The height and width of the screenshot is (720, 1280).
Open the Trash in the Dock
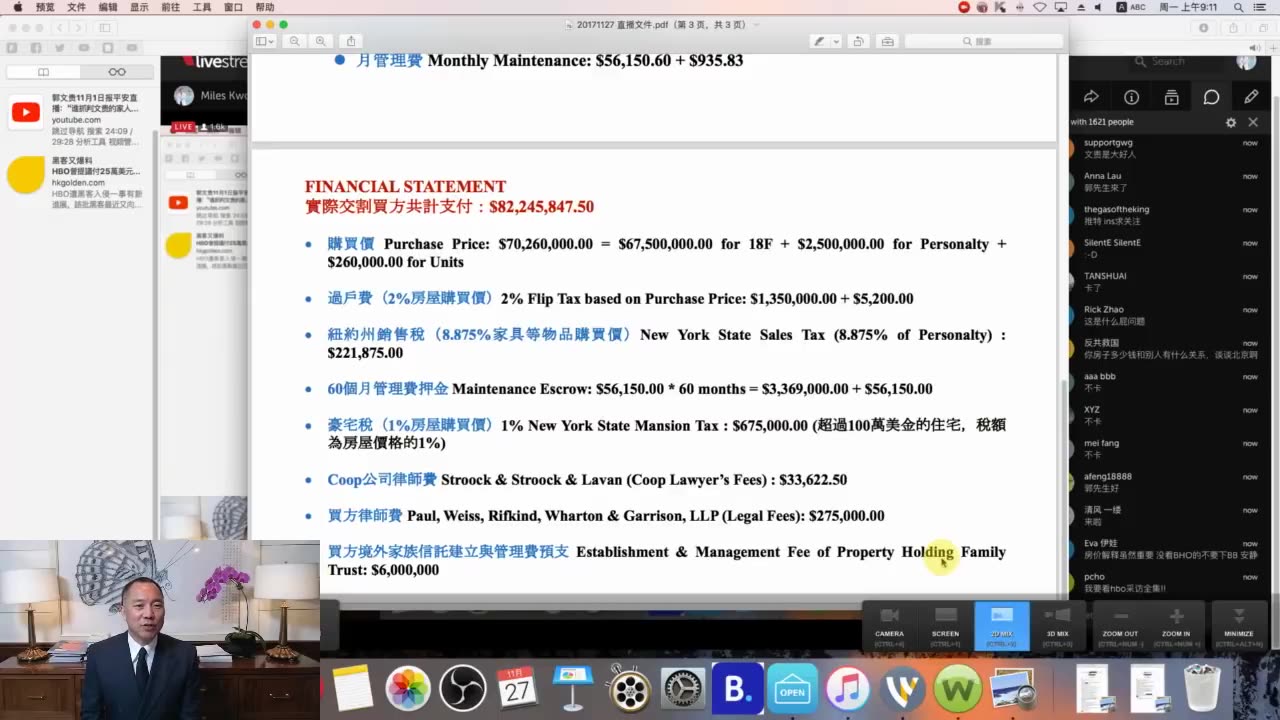coord(1201,688)
